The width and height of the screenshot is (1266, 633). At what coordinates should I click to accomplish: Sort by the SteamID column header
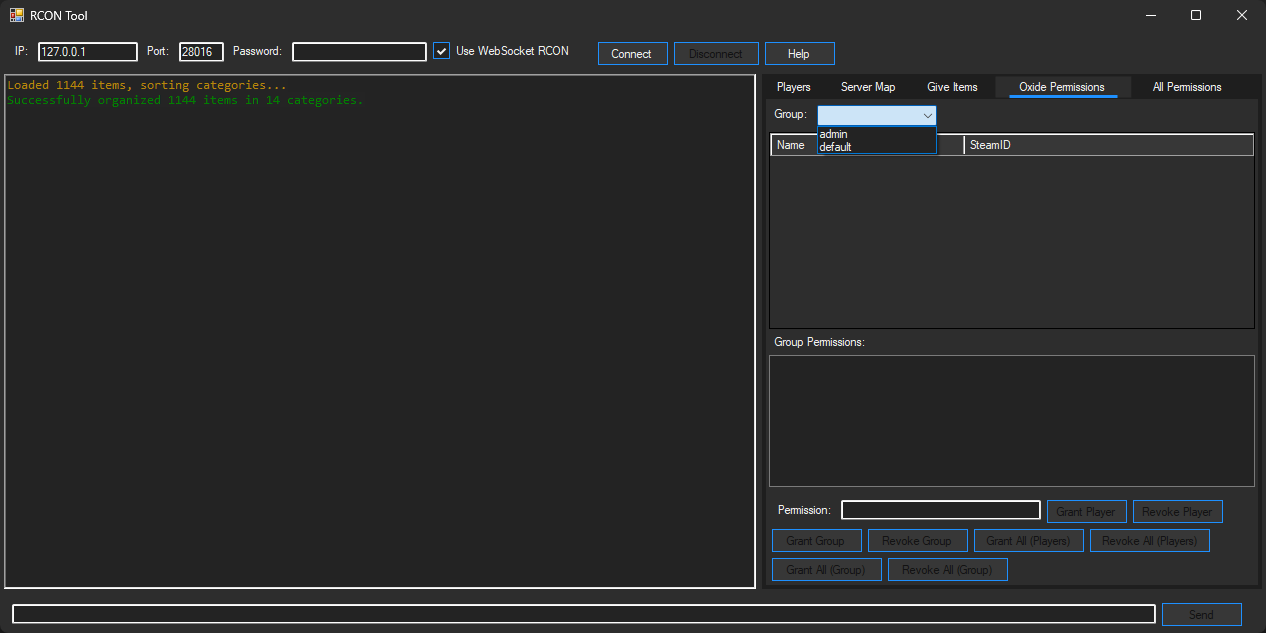(990, 145)
